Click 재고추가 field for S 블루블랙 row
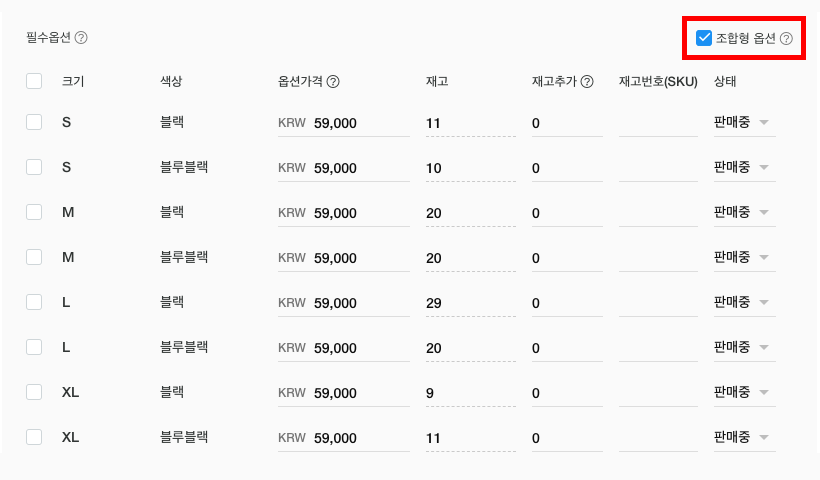 (566, 168)
